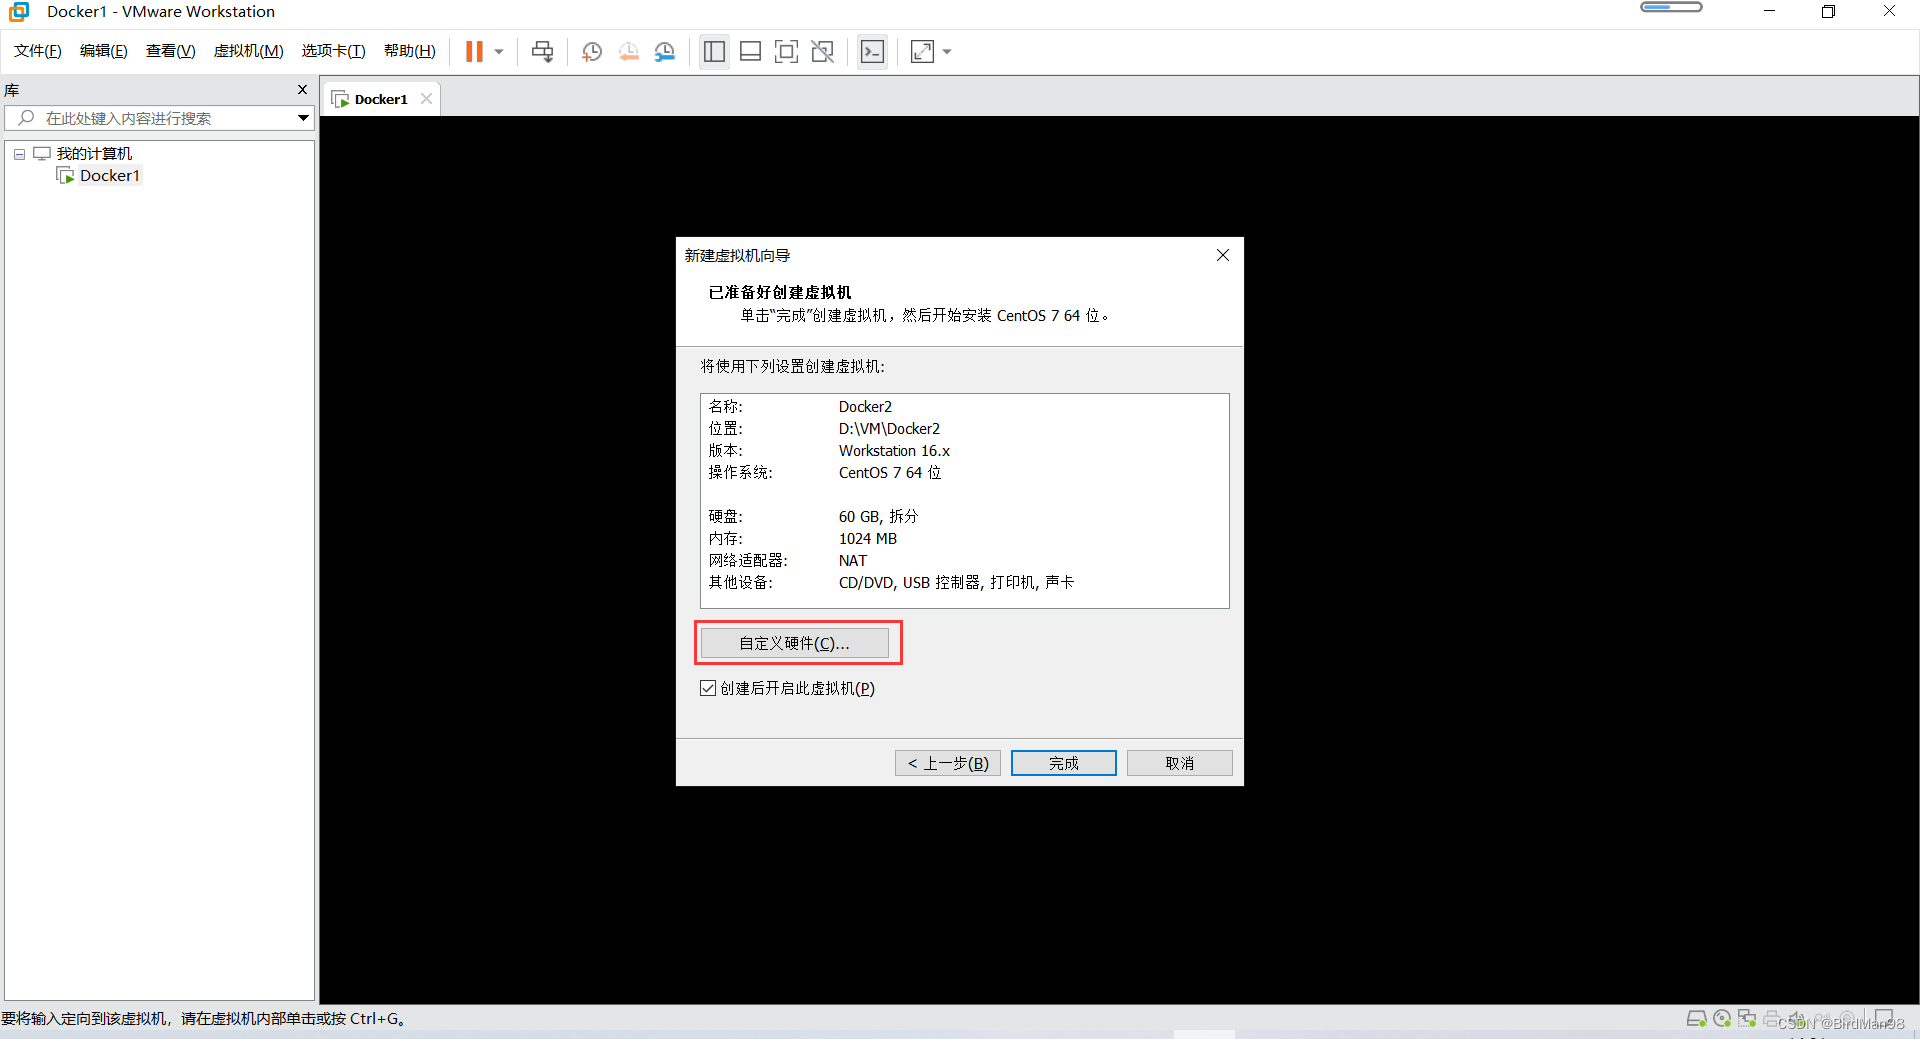Pause the virtual machine with orange button
The height and width of the screenshot is (1039, 1920).
pos(474,51)
